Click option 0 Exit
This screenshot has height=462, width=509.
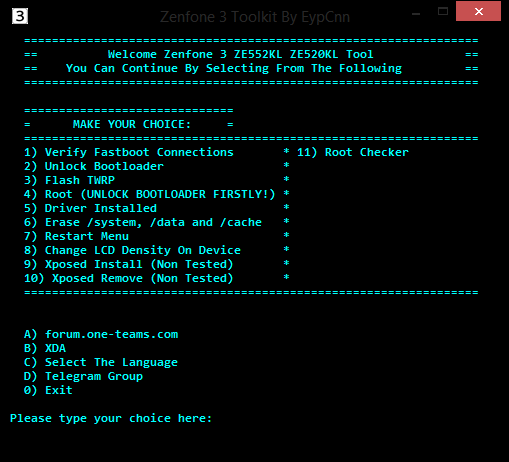[x=48, y=390]
